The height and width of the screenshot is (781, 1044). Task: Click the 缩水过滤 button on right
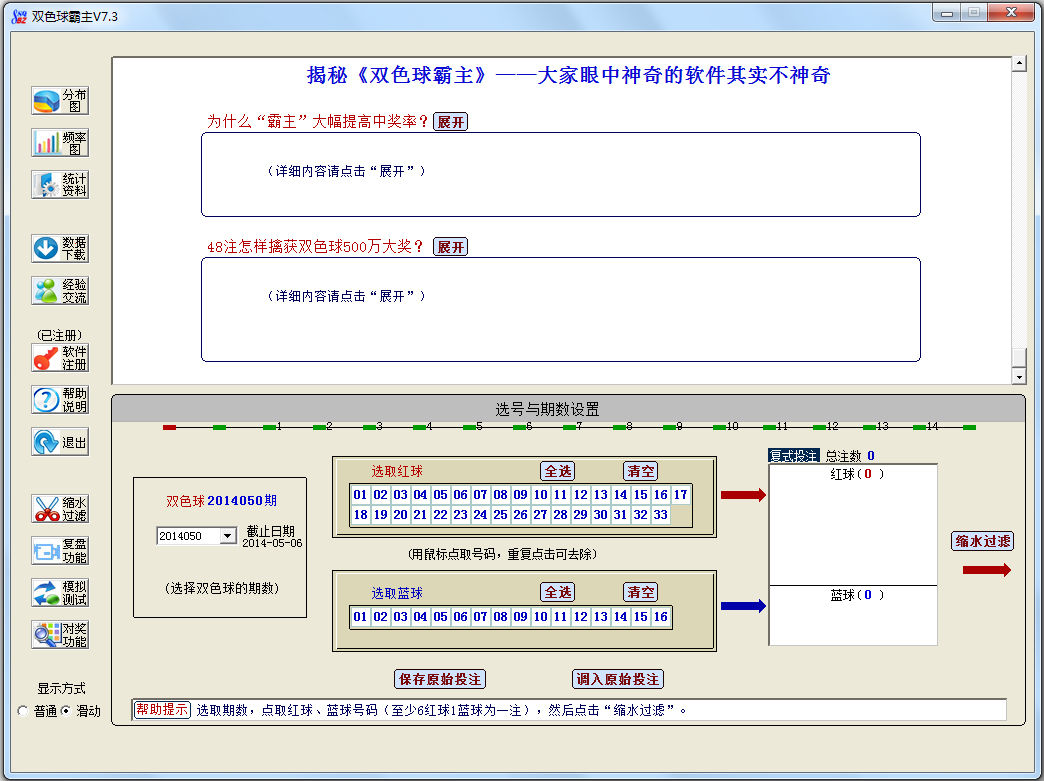tap(983, 541)
